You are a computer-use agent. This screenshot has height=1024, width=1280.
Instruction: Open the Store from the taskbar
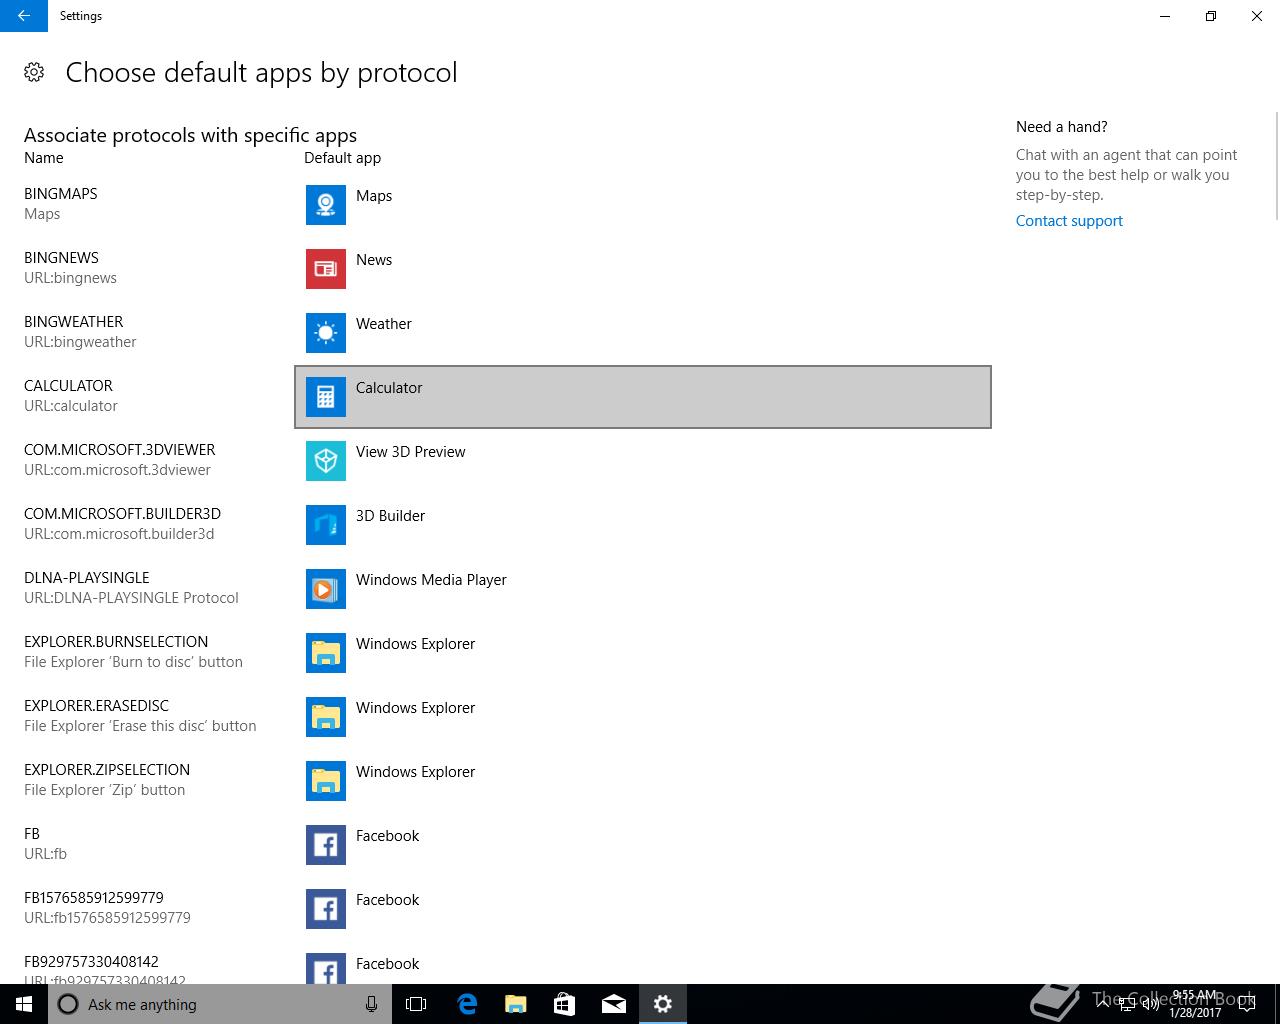(564, 1004)
